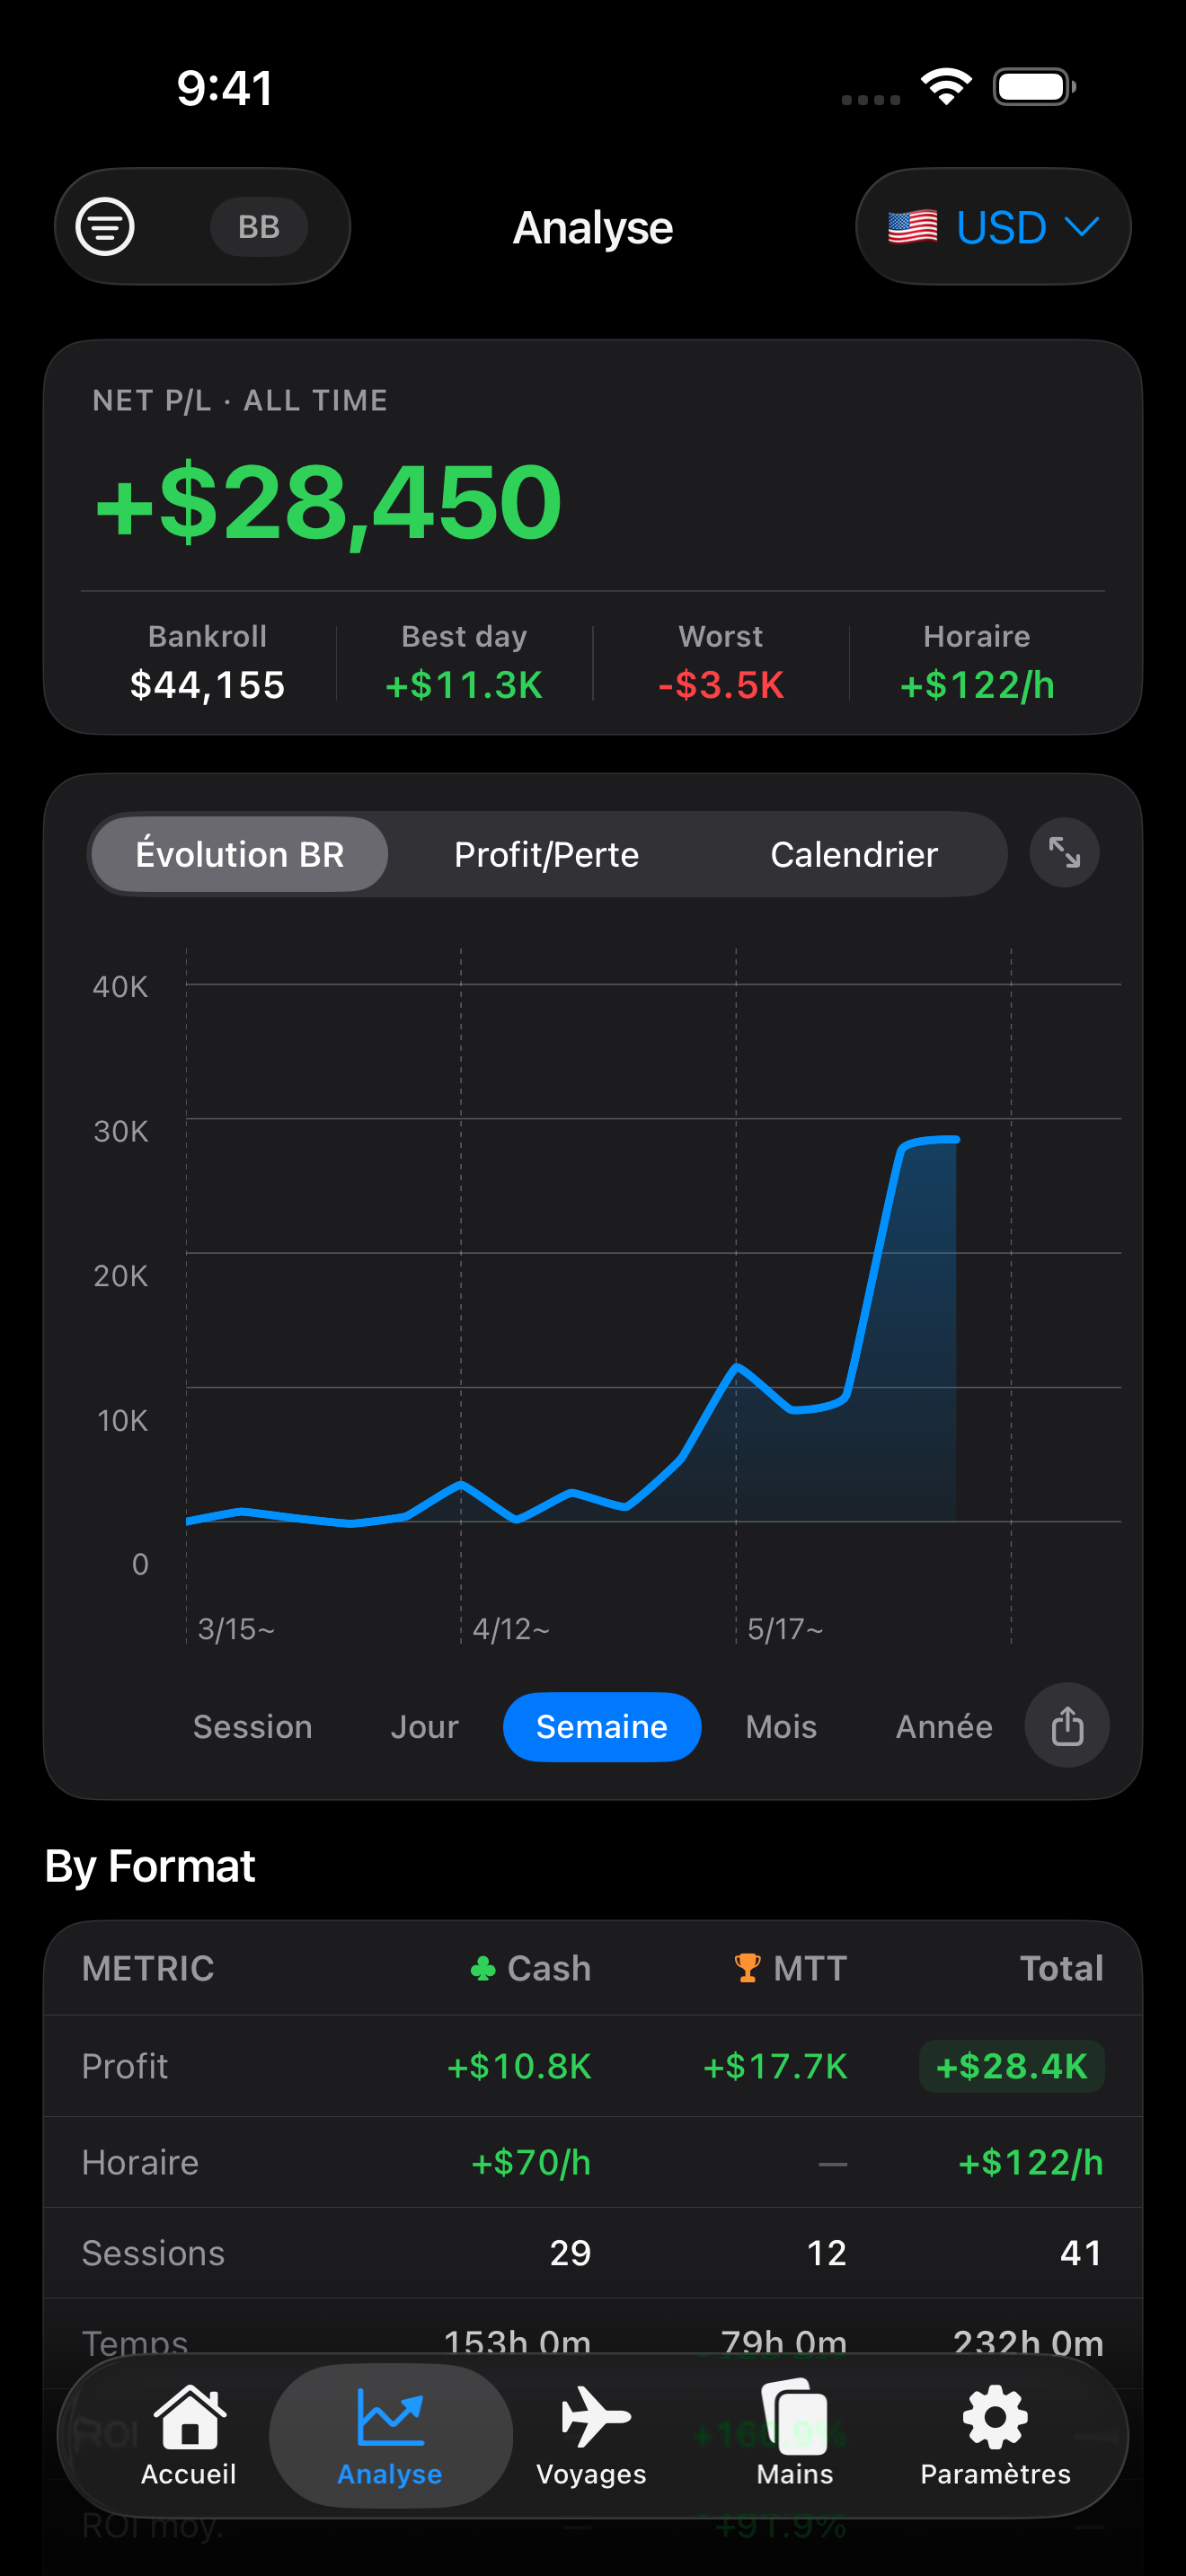Open the Voyages airplane tab

[592, 2436]
